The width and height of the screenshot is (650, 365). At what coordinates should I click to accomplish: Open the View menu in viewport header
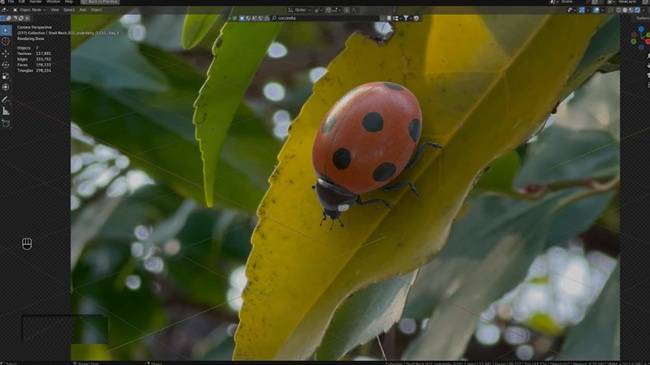point(55,10)
